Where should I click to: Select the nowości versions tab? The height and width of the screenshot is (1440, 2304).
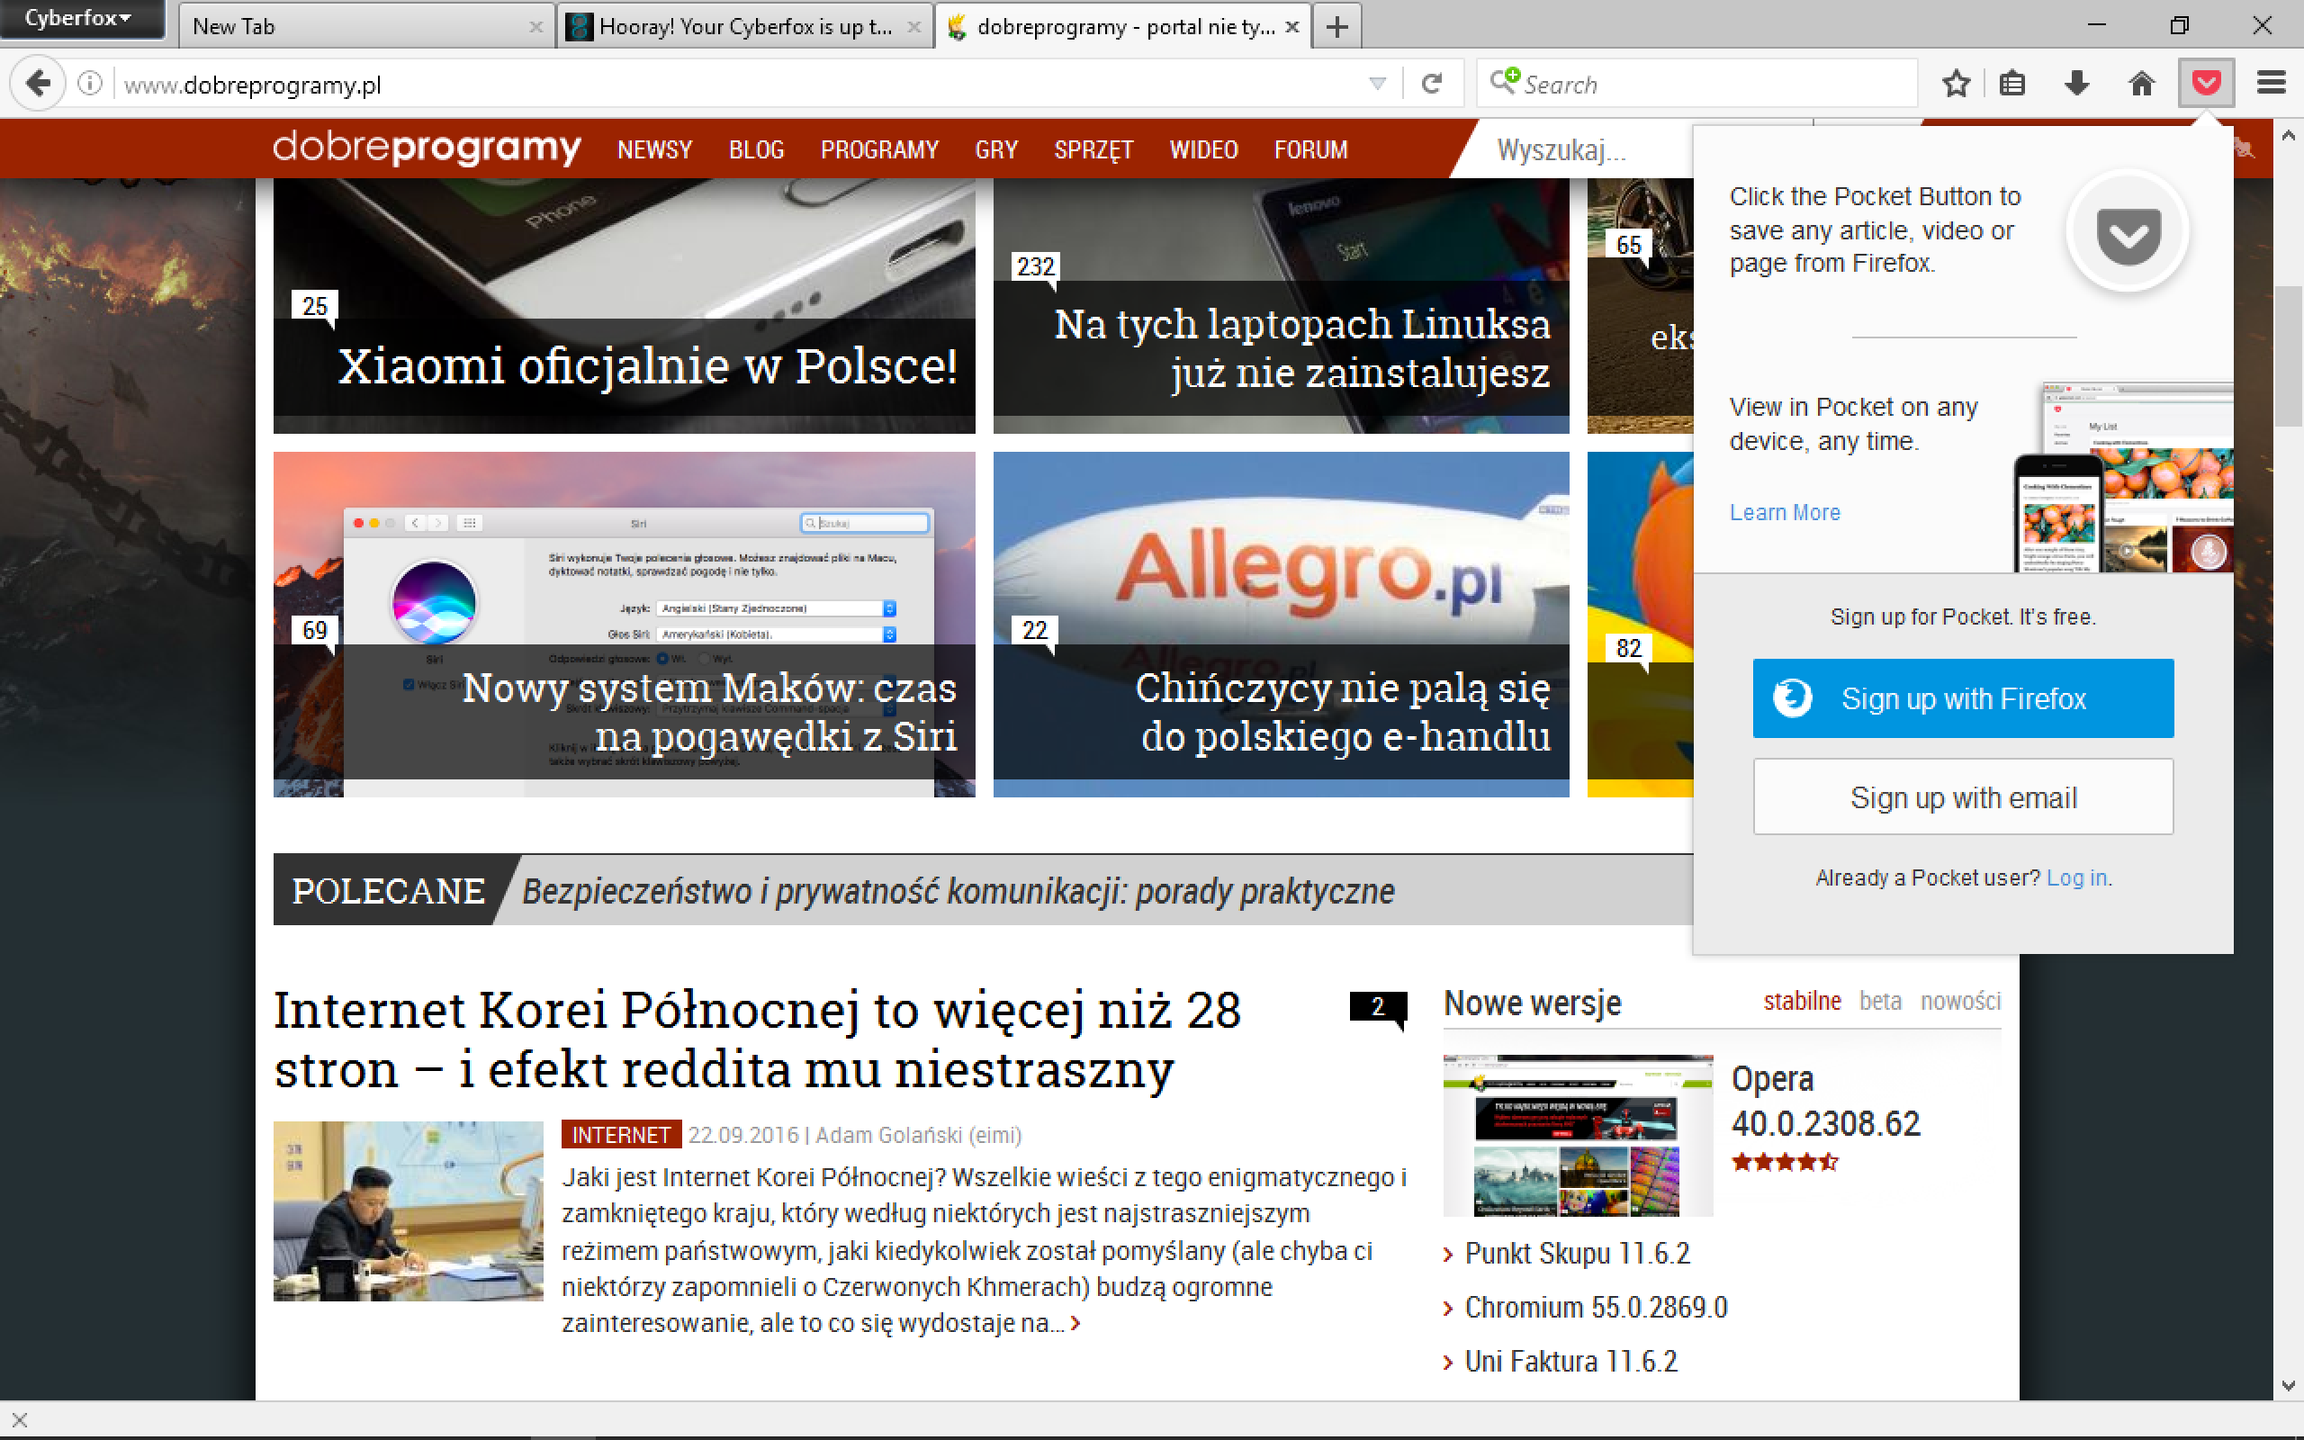coord(1960,1001)
